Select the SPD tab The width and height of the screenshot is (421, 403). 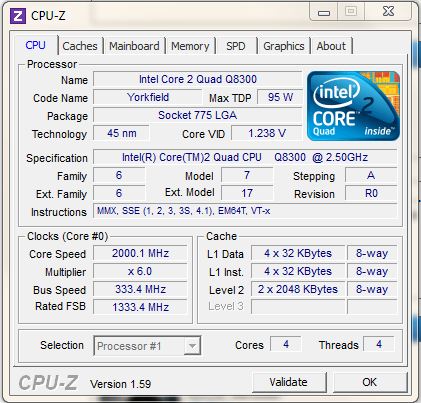(x=236, y=46)
